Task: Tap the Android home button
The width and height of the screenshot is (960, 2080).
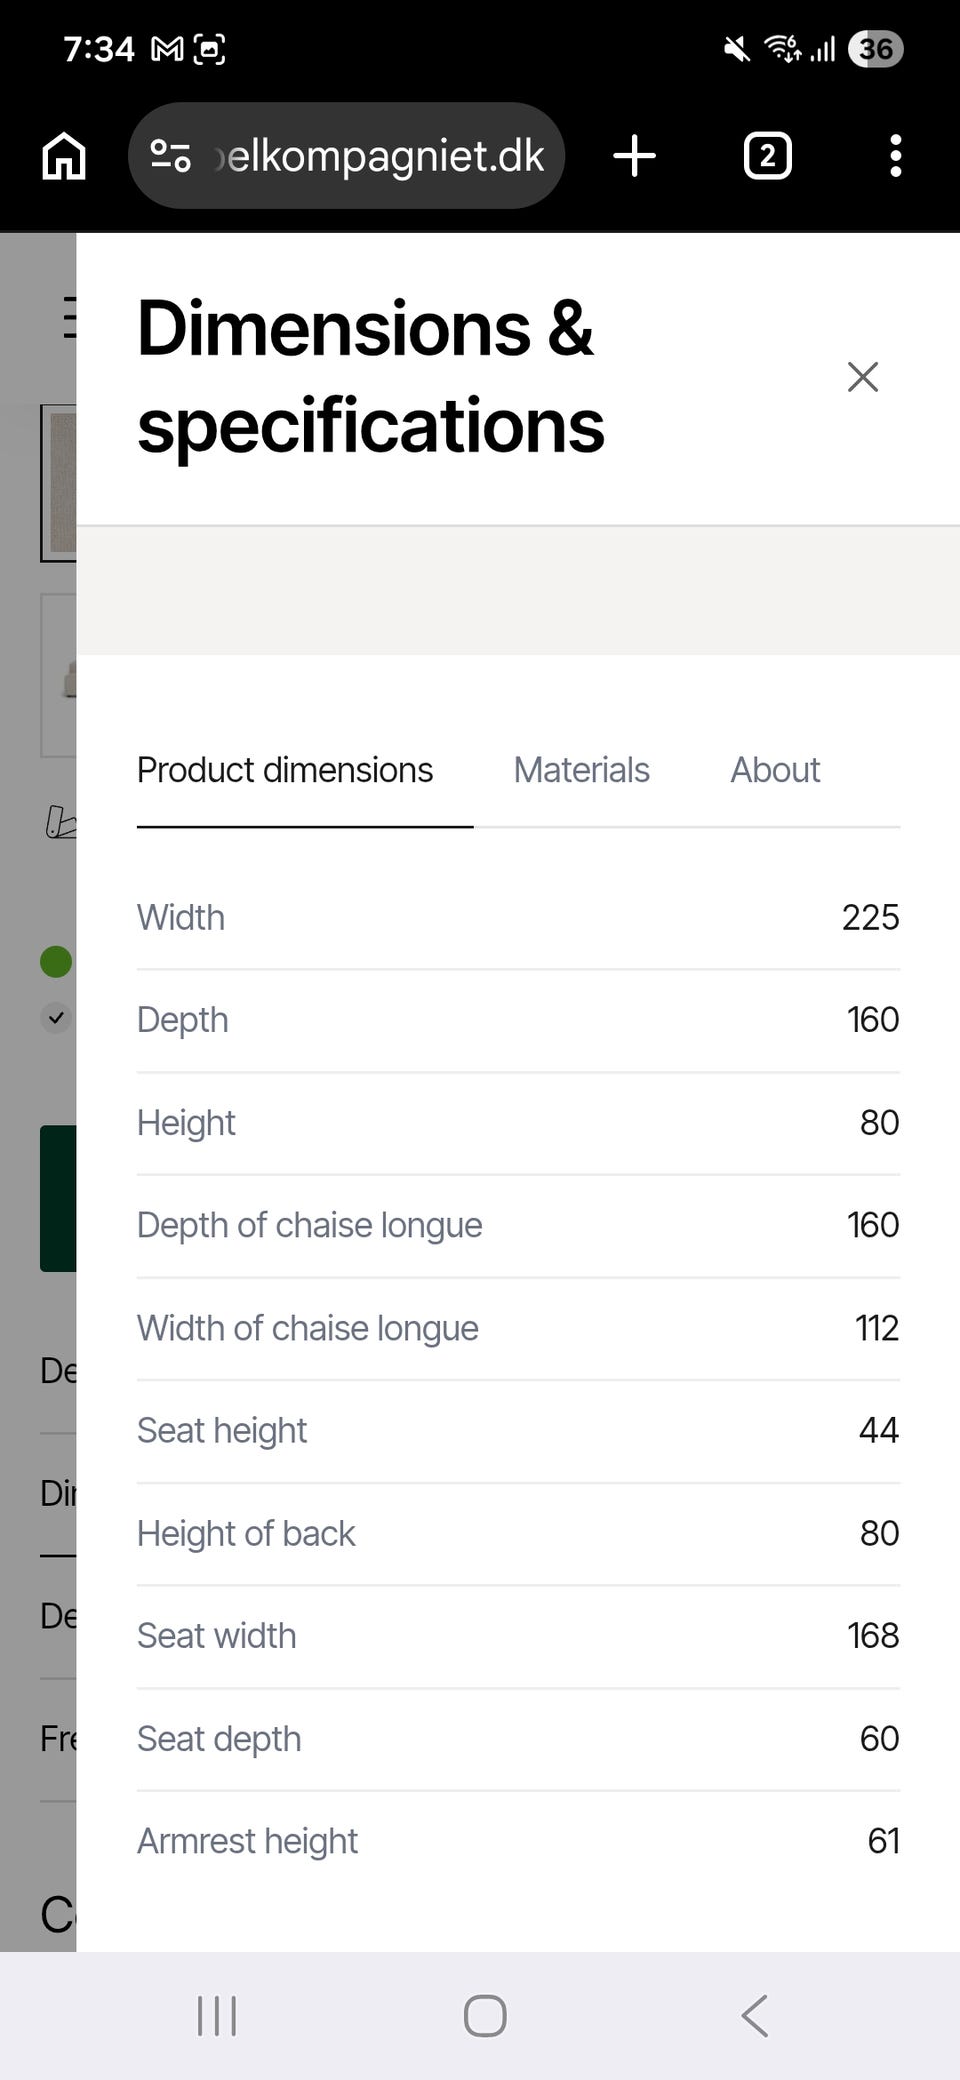Action: (x=485, y=2016)
